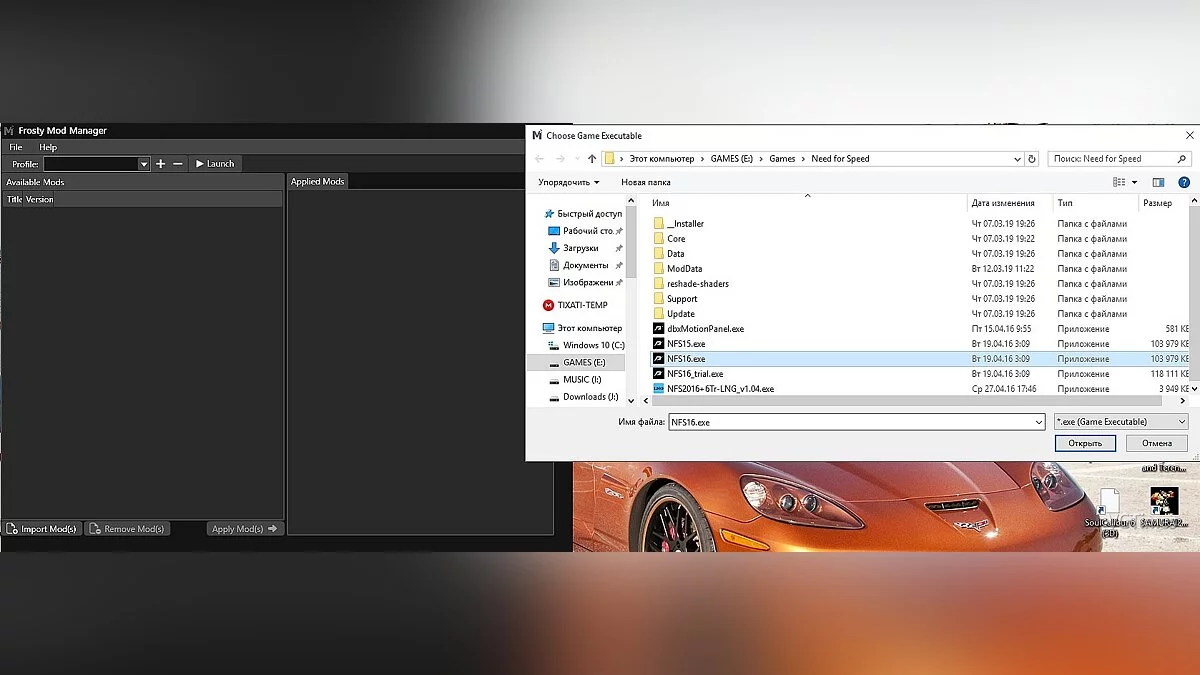Screen dimensions: 1200x675
Task: Add a new profile with the plus icon
Action: click(x=159, y=163)
